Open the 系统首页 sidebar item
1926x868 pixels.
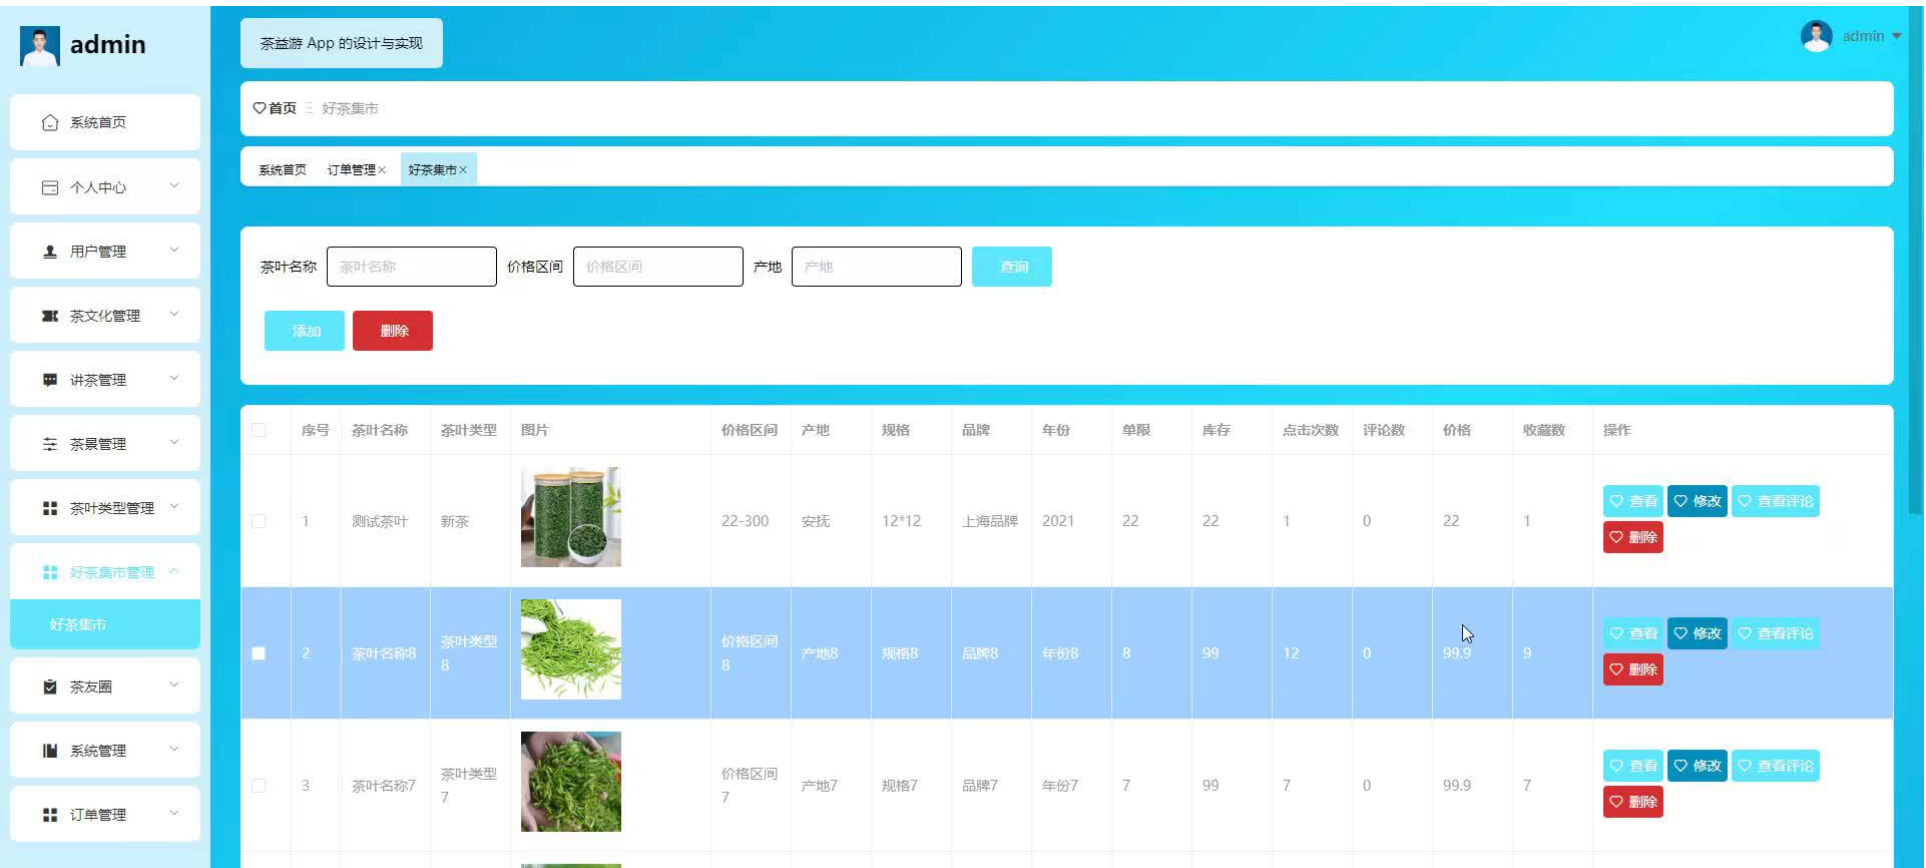click(105, 123)
